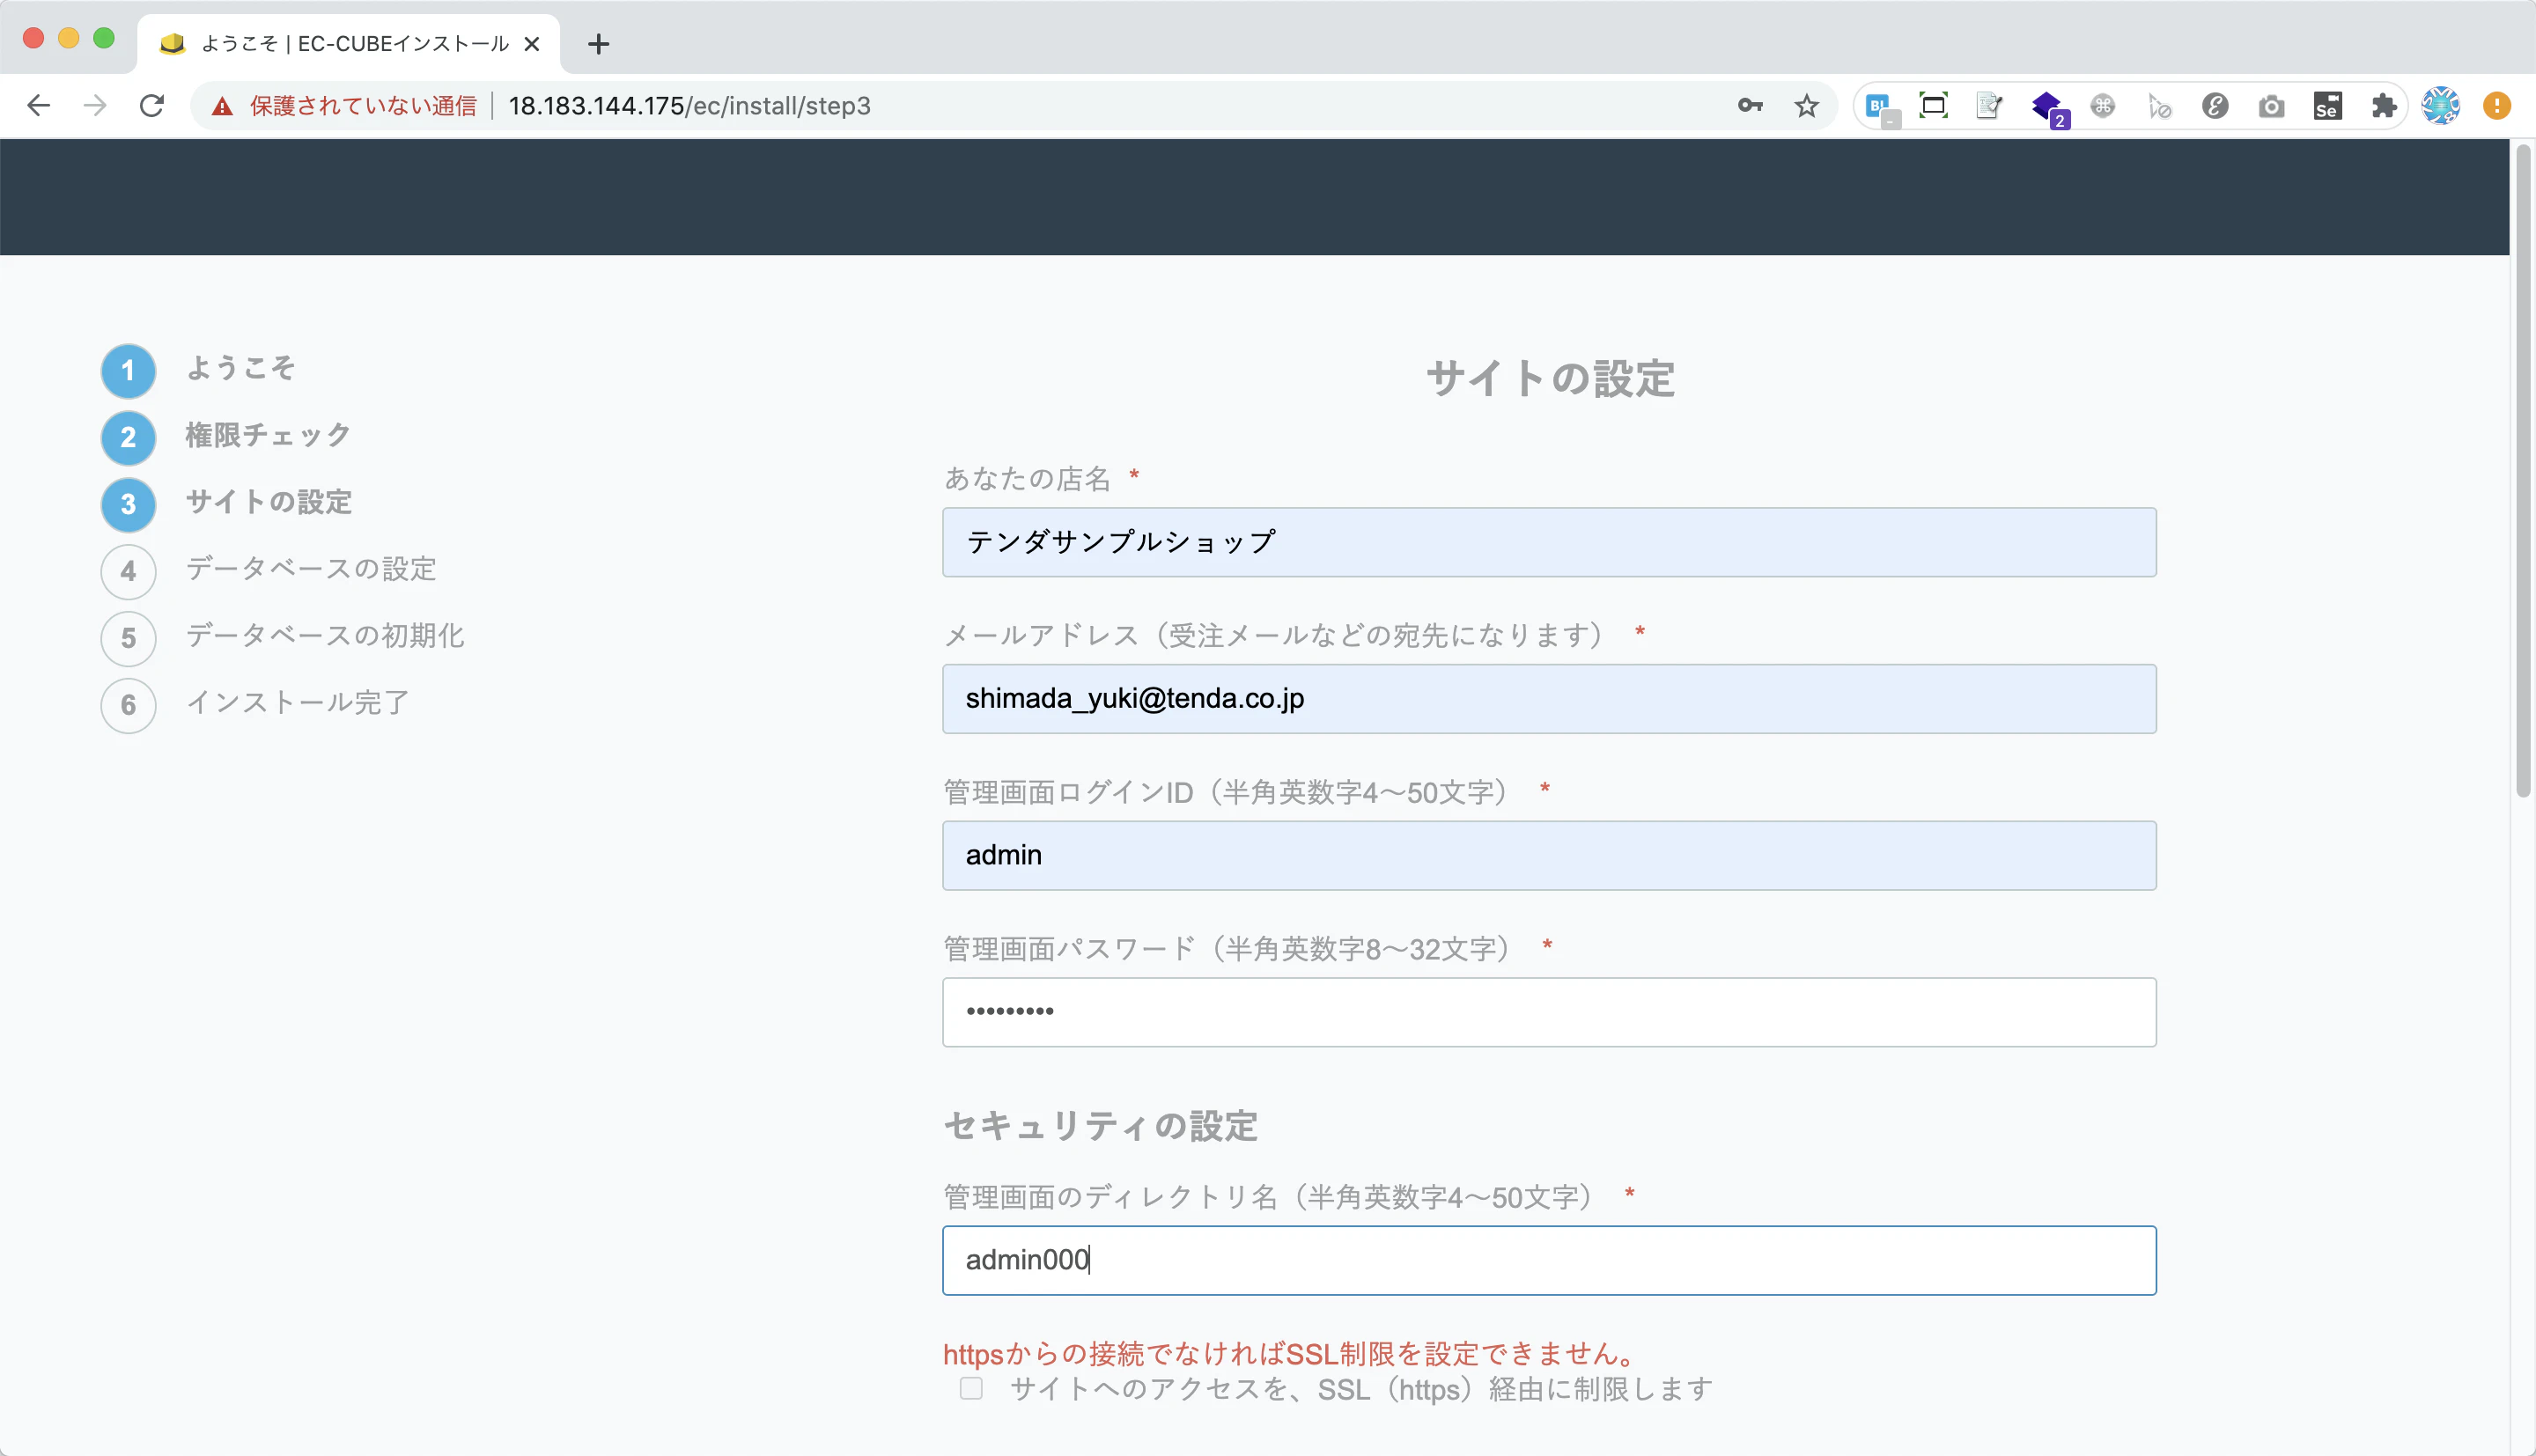Focus the 管理画面ログインID field
2536x1456 pixels.
click(x=1549, y=856)
